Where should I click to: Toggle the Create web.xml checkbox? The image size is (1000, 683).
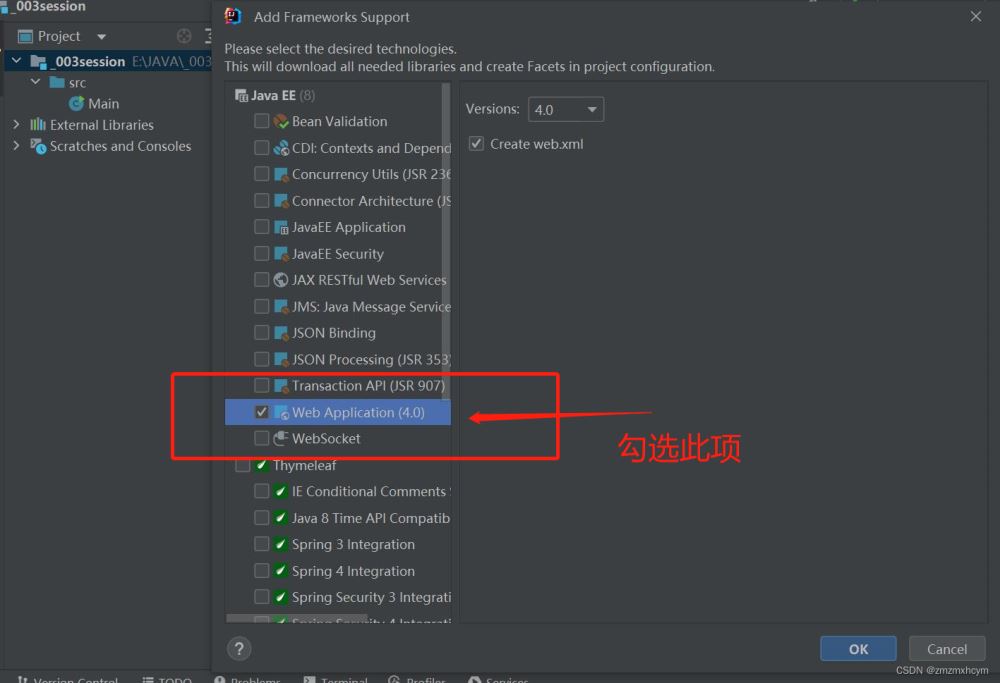476,143
